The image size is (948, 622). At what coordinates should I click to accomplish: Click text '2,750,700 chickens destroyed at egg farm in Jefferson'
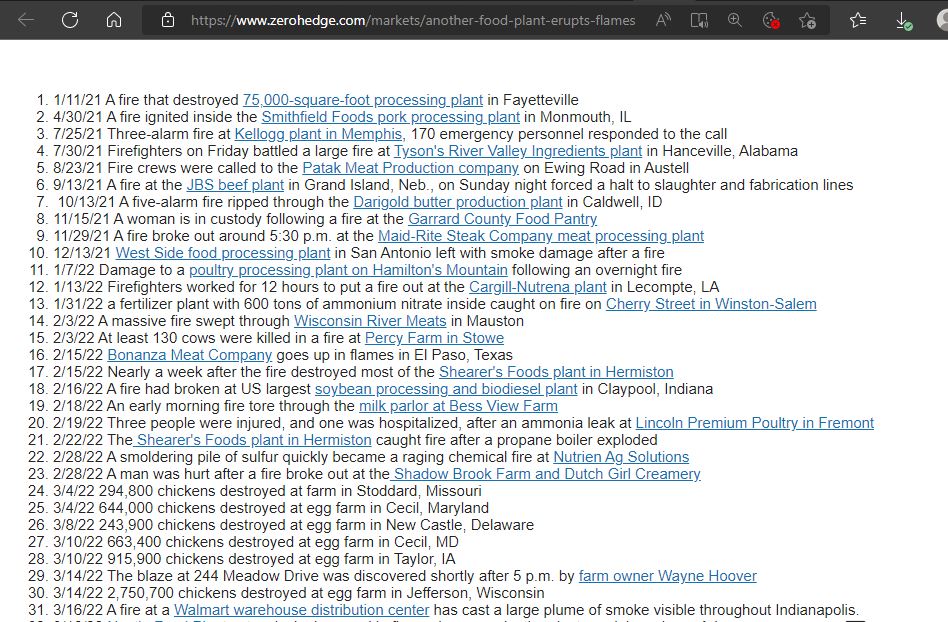(291, 592)
